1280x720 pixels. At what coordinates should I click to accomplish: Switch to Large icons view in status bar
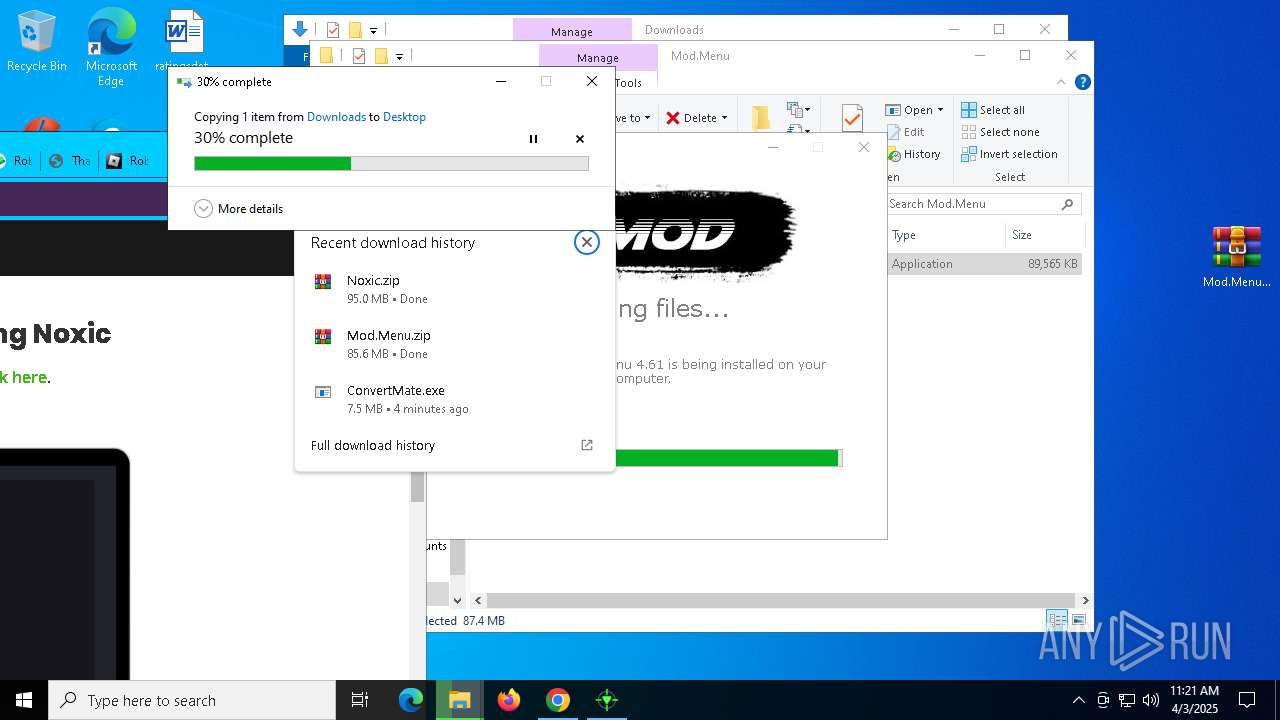(x=1078, y=620)
